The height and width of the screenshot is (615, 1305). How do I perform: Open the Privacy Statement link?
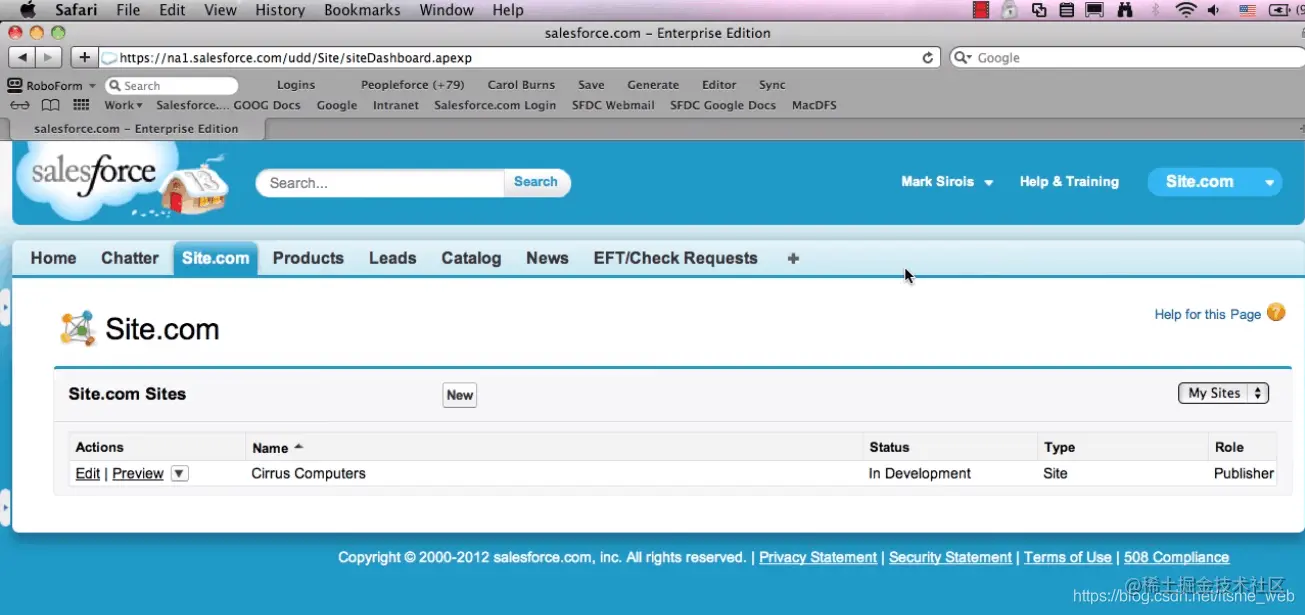click(x=818, y=557)
